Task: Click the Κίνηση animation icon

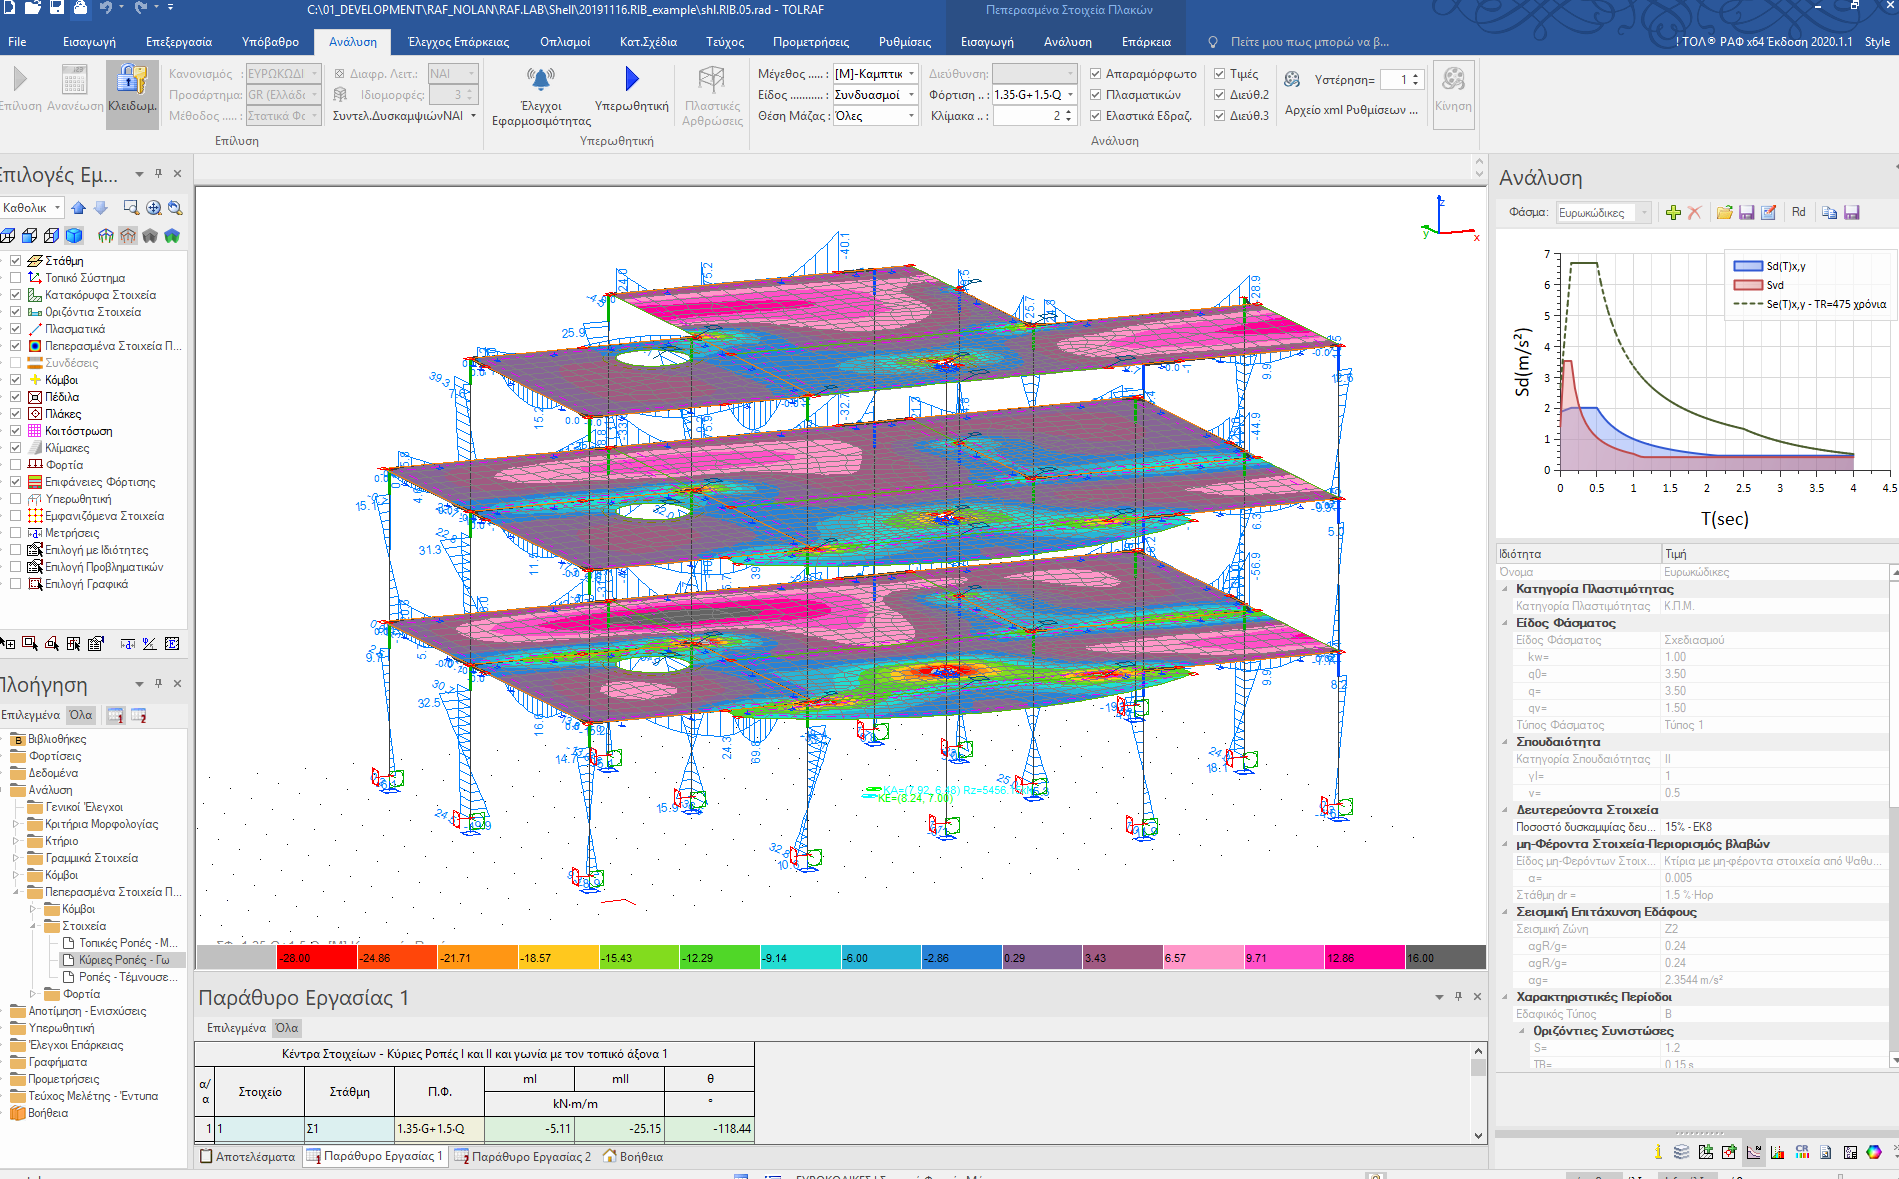Action: pos(1453,80)
